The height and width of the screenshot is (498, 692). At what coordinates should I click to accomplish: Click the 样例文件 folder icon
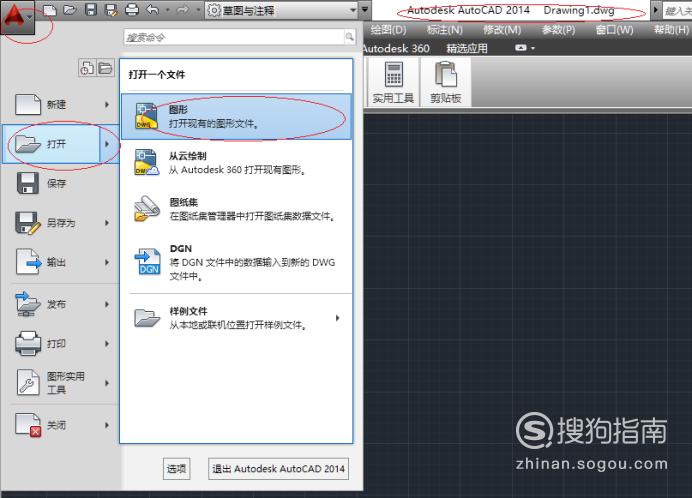click(147, 318)
